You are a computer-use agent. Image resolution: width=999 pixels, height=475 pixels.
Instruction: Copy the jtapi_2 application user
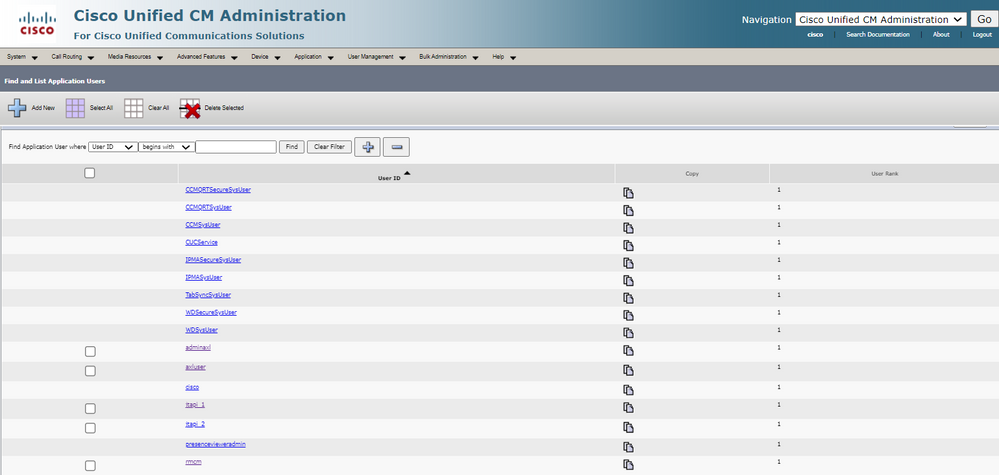(x=628, y=427)
